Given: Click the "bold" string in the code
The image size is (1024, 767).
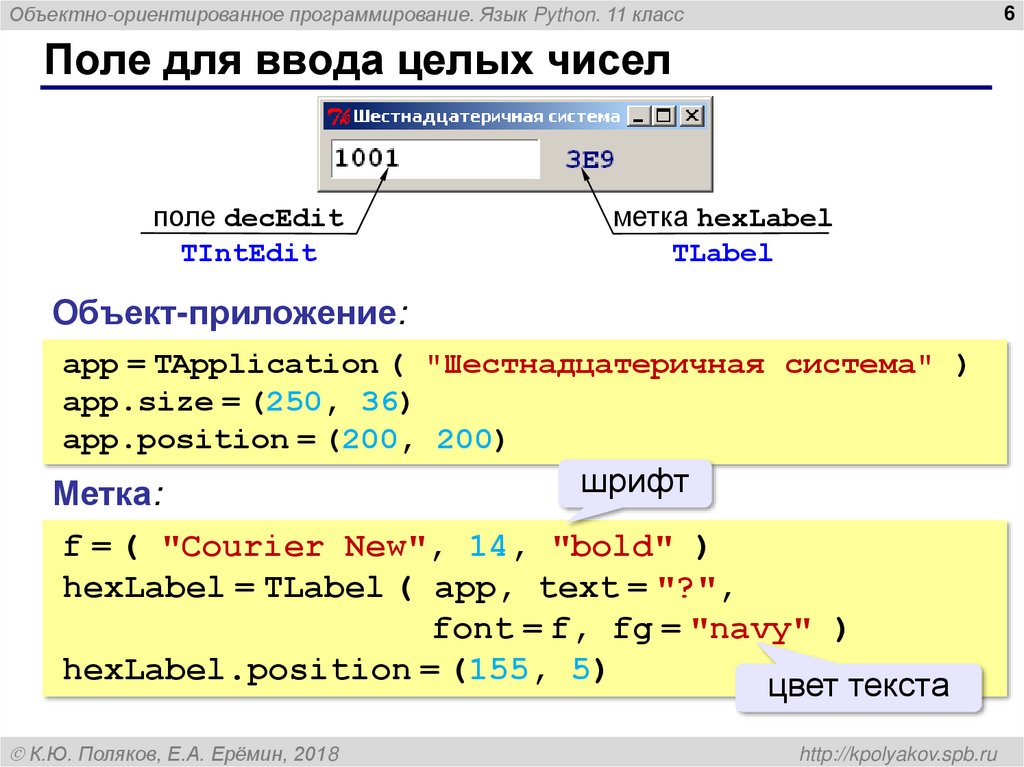Looking at the screenshot, I should pos(612,546).
